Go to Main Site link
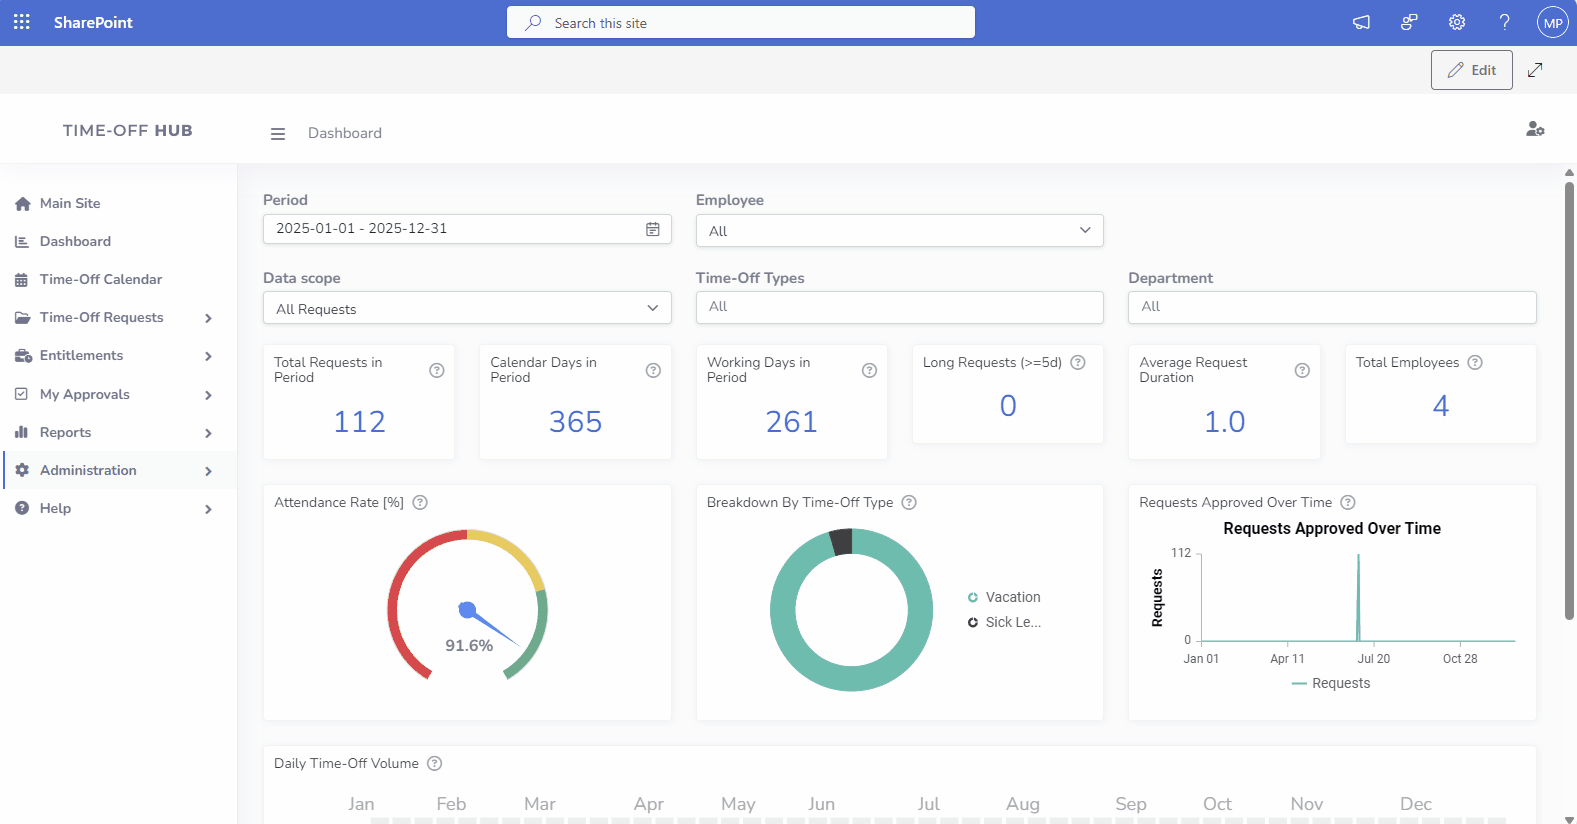1577x824 pixels. [70, 203]
